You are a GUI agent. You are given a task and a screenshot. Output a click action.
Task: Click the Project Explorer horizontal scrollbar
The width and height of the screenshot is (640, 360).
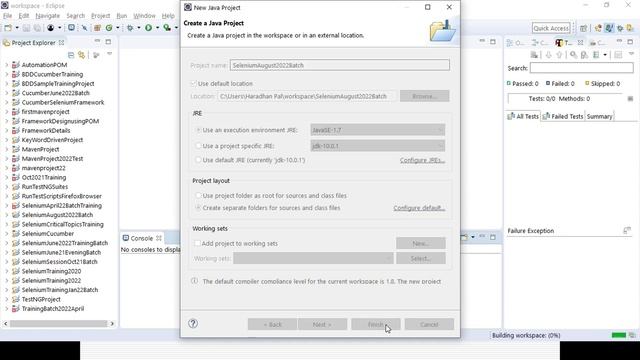point(59,323)
